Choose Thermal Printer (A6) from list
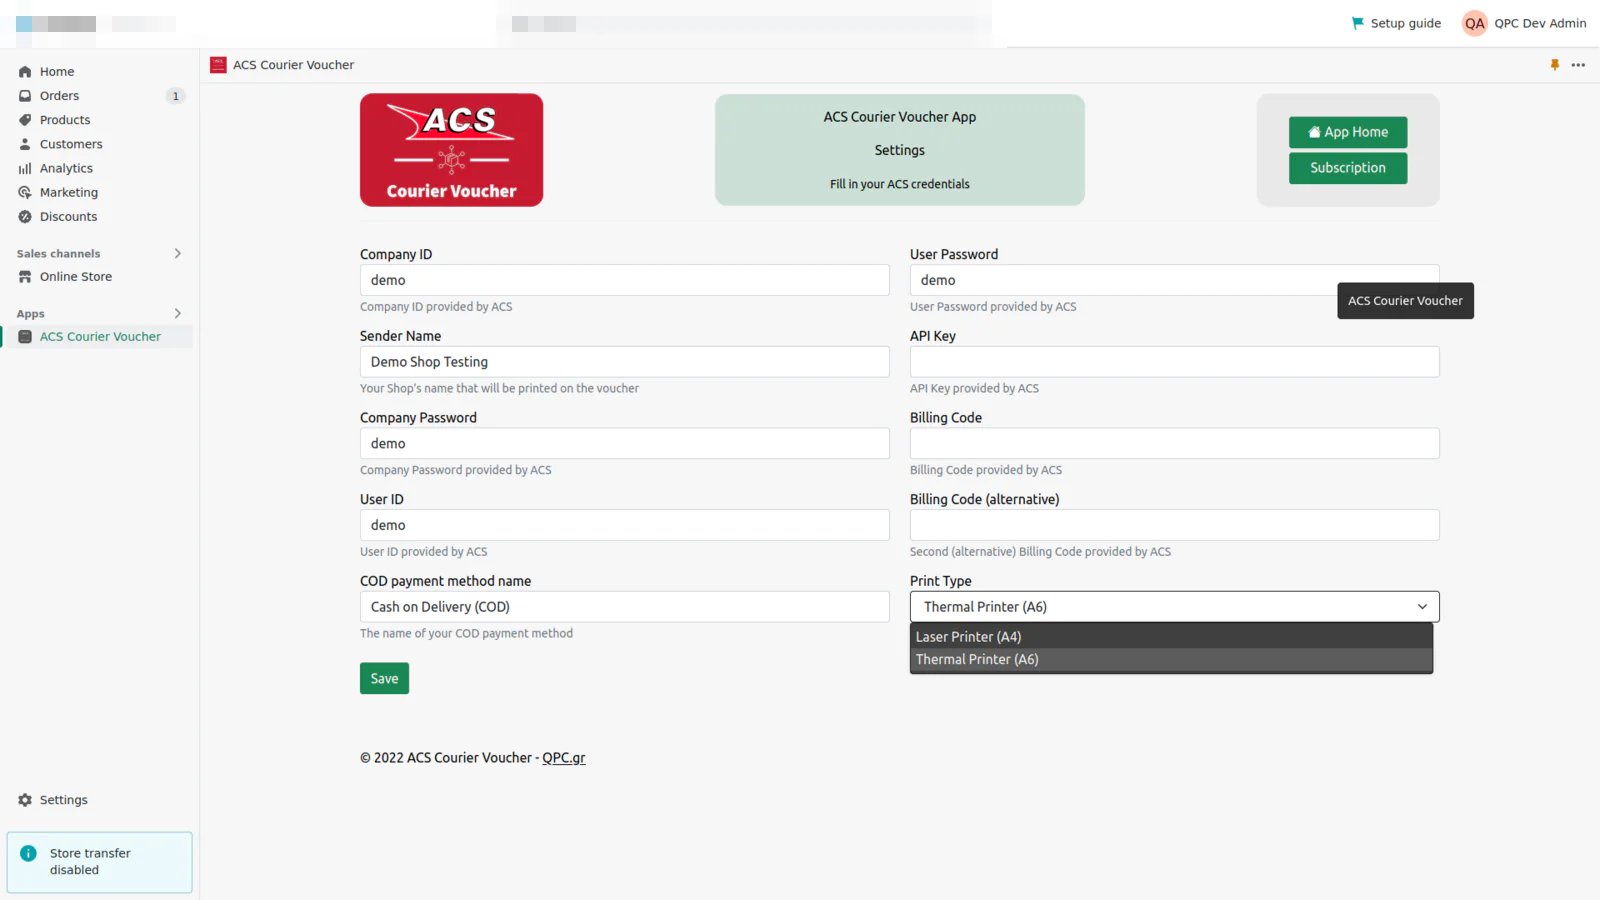1600x900 pixels. tap(977, 660)
